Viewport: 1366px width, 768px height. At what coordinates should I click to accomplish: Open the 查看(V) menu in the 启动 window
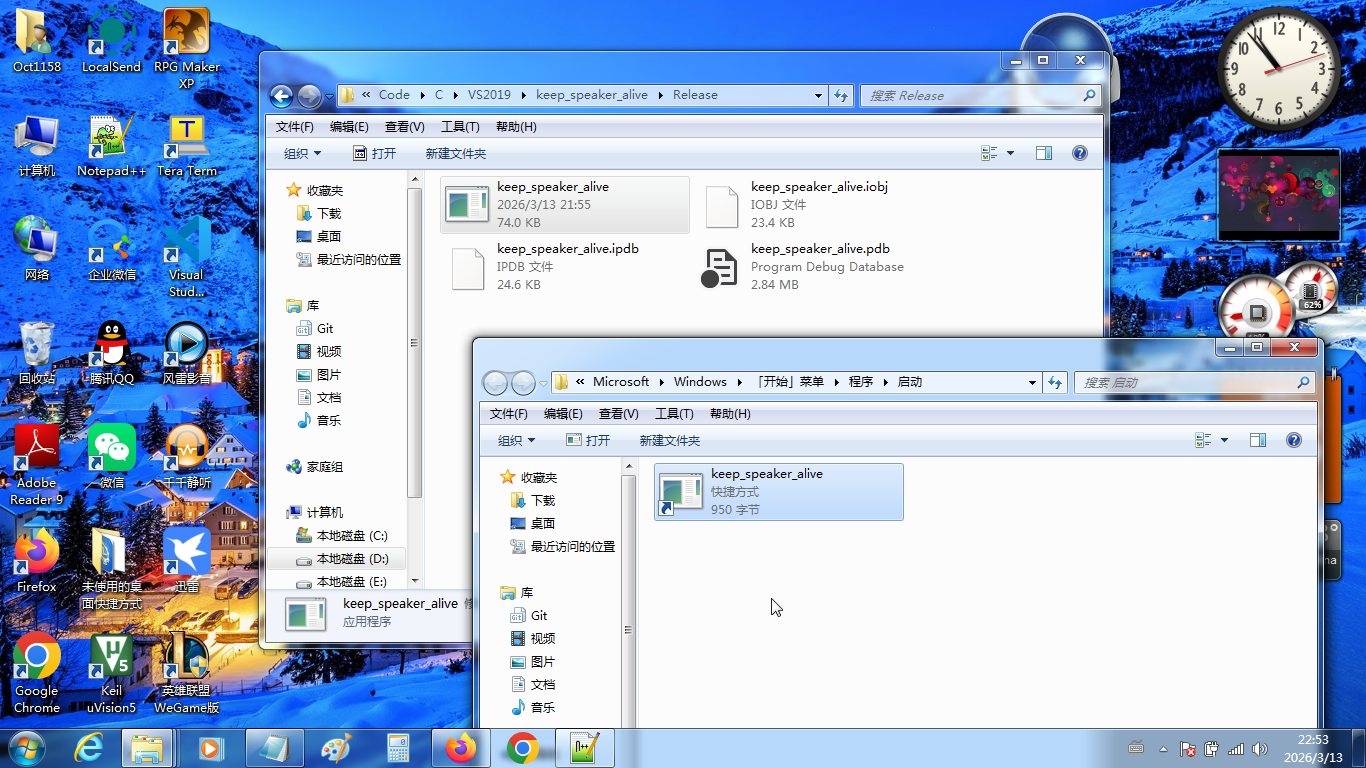[x=618, y=414]
